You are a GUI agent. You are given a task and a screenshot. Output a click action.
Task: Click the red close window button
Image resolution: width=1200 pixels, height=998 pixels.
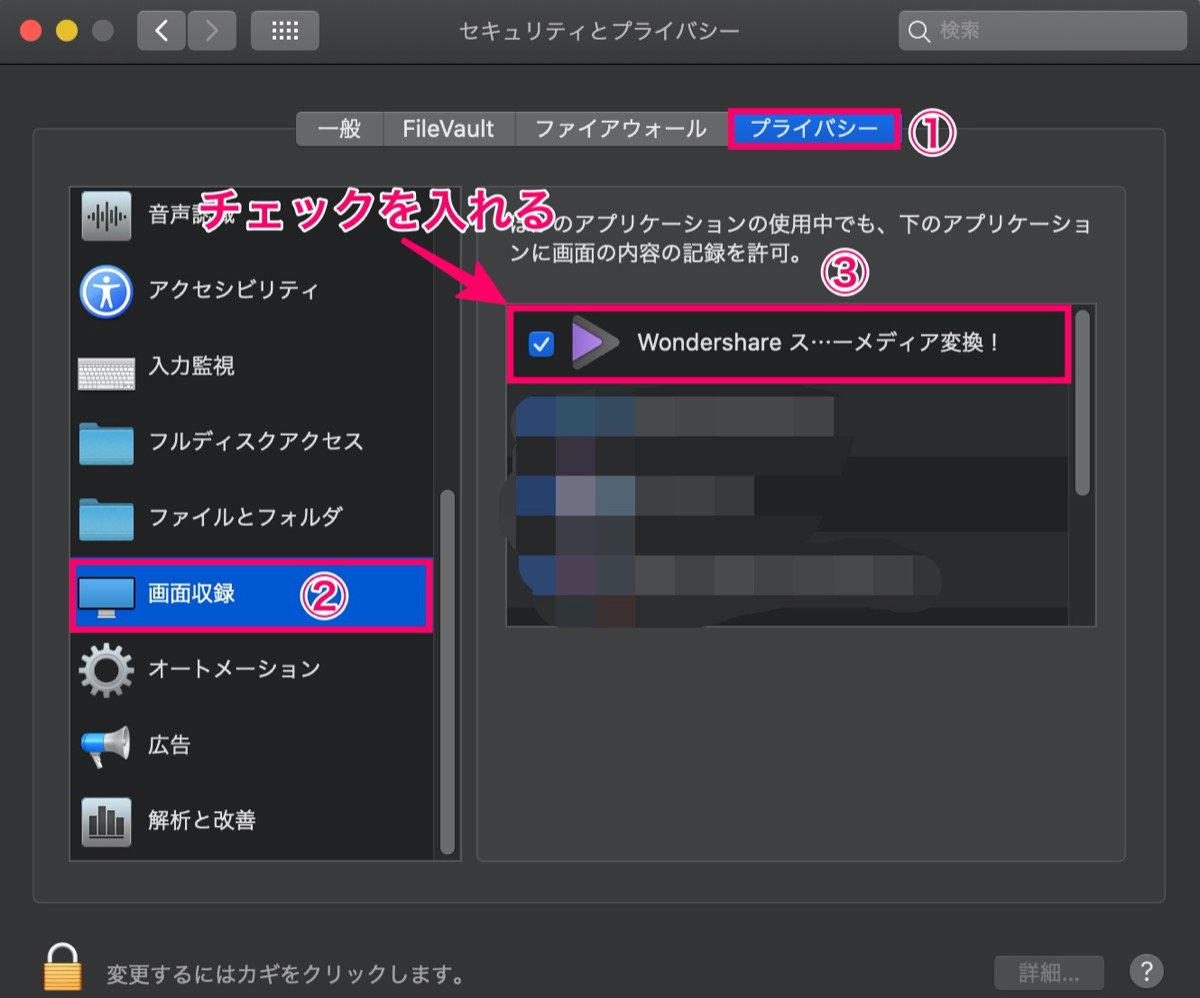(31, 31)
